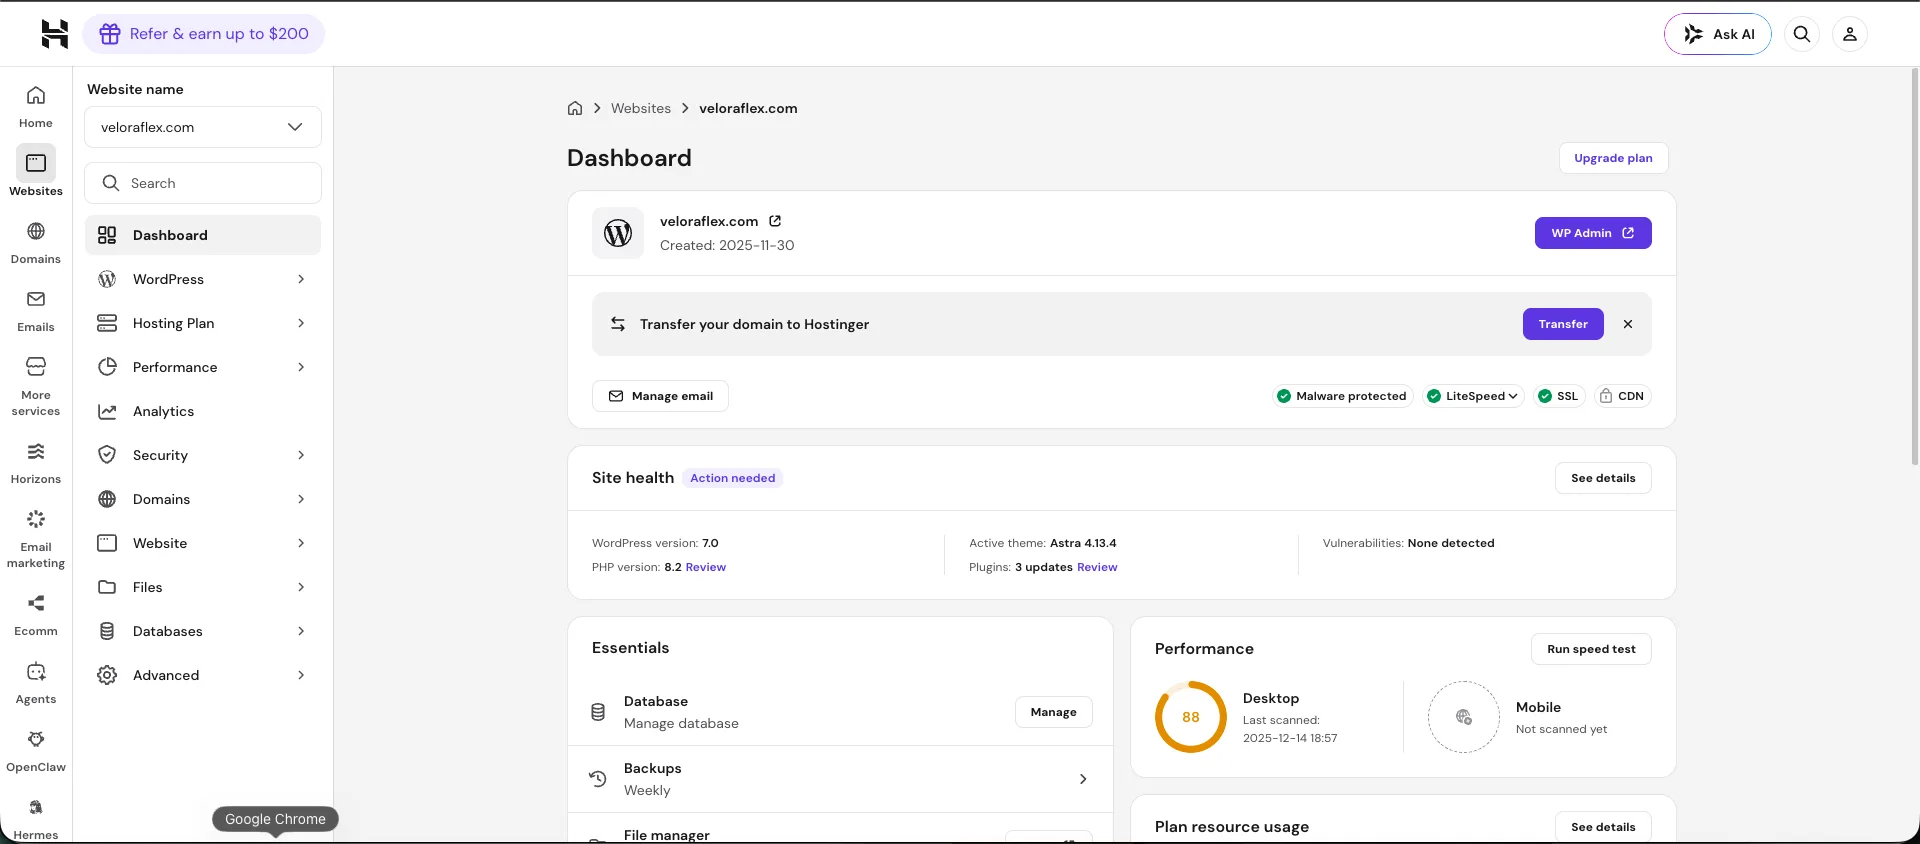Click the veloraflex.com breadcrumb text
This screenshot has width=1920, height=844.
click(x=748, y=108)
